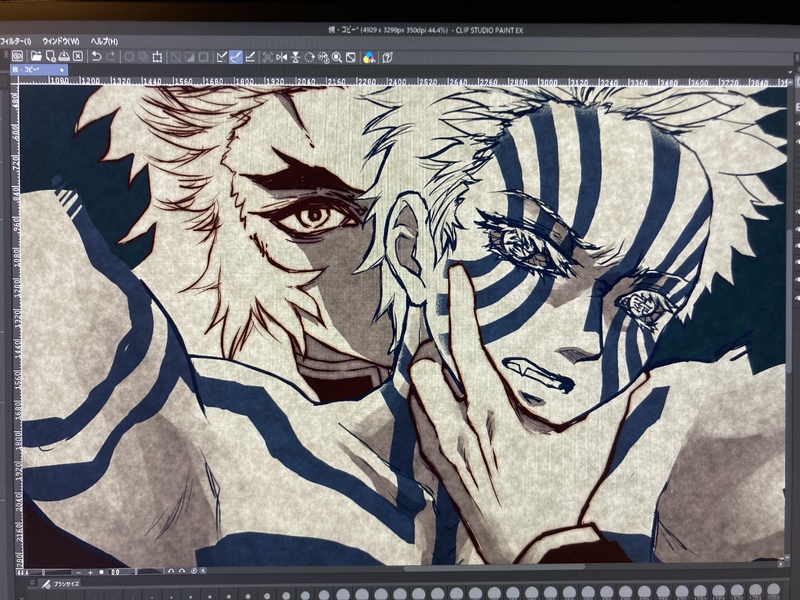Redo the last undone action

[111, 57]
